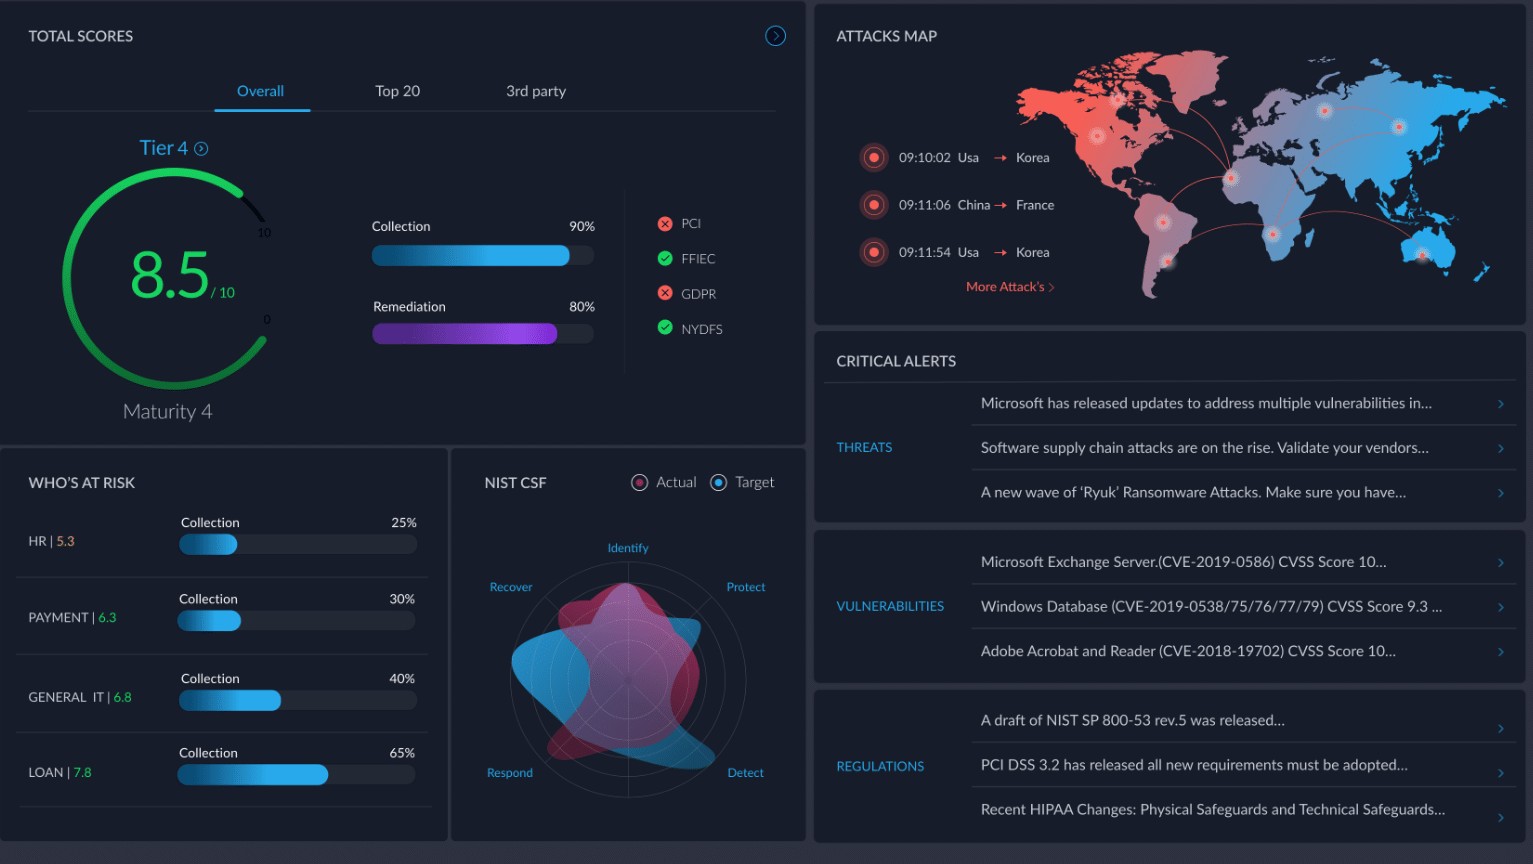Click the HR Collection progress bar
The width and height of the screenshot is (1533, 864).
(x=297, y=544)
